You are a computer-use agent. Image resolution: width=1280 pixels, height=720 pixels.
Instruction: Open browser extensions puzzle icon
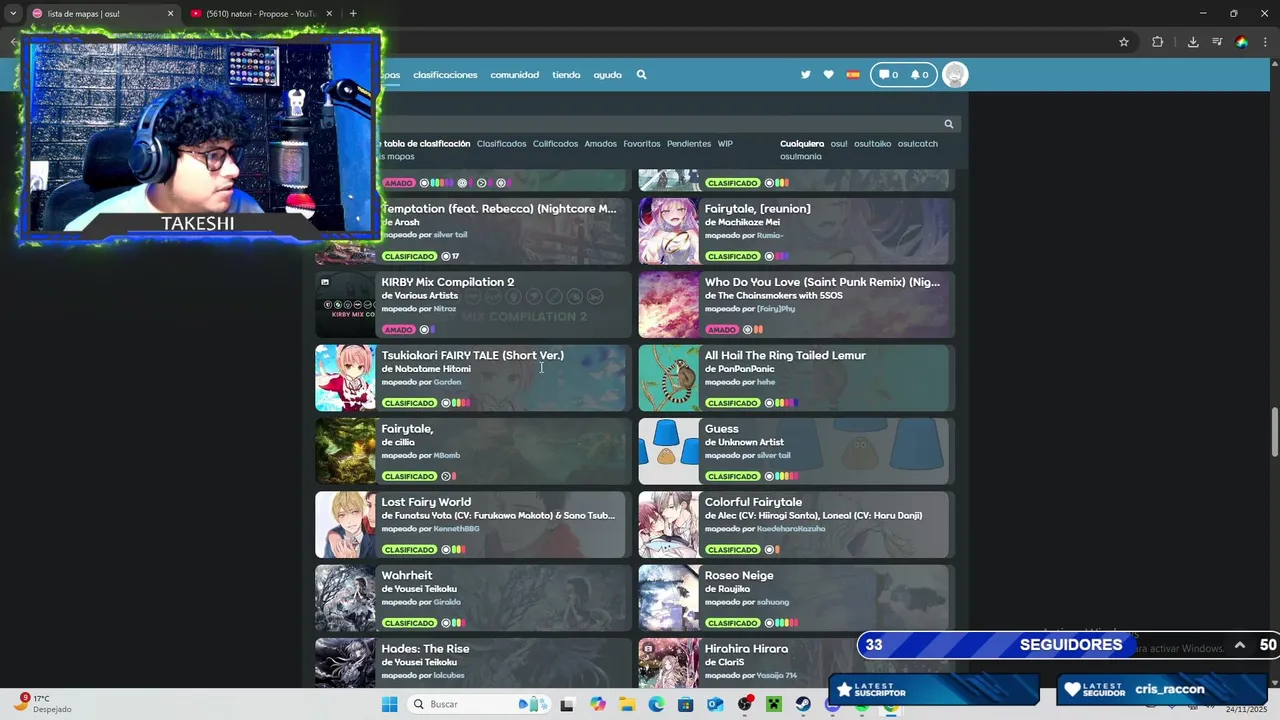tap(1158, 42)
